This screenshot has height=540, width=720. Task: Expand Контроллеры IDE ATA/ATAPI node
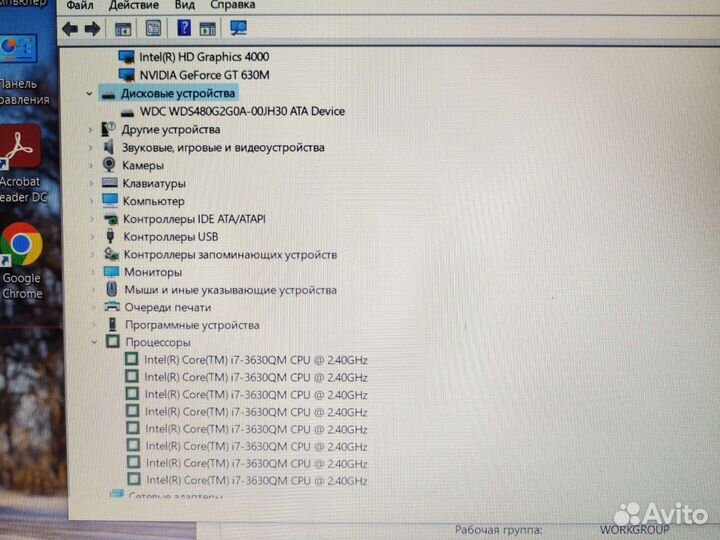click(92, 219)
